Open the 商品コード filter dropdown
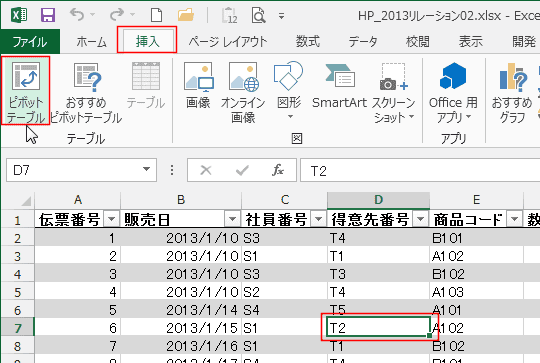540x363 pixels. (x=515, y=219)
